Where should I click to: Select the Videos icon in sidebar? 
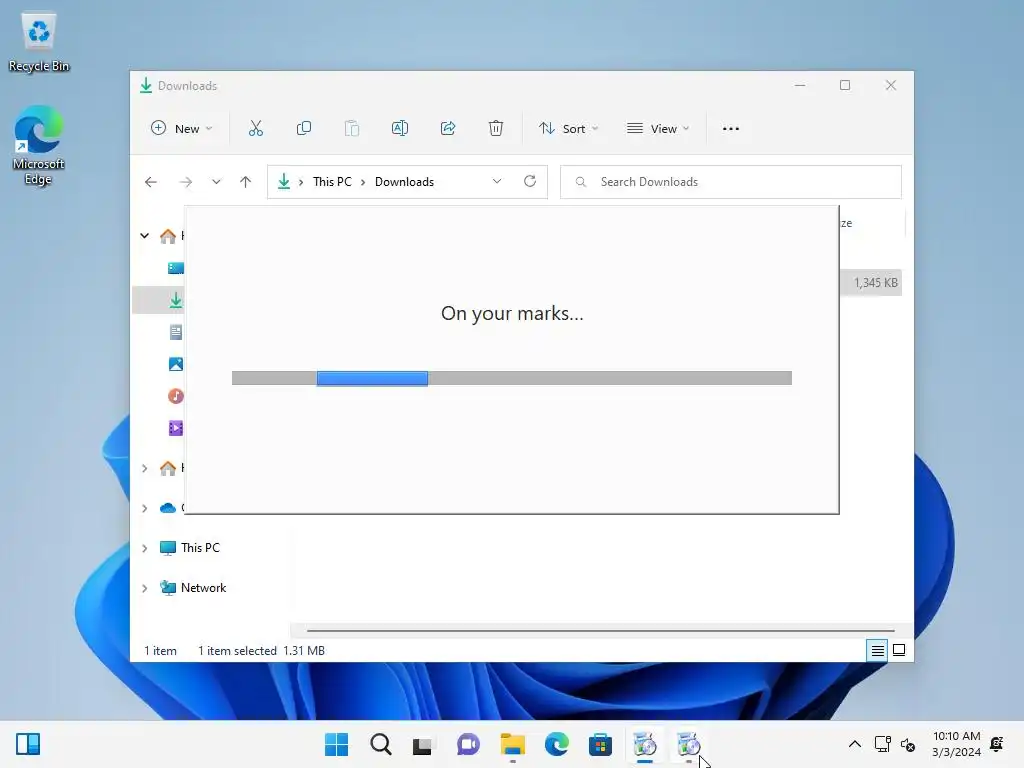176,428
